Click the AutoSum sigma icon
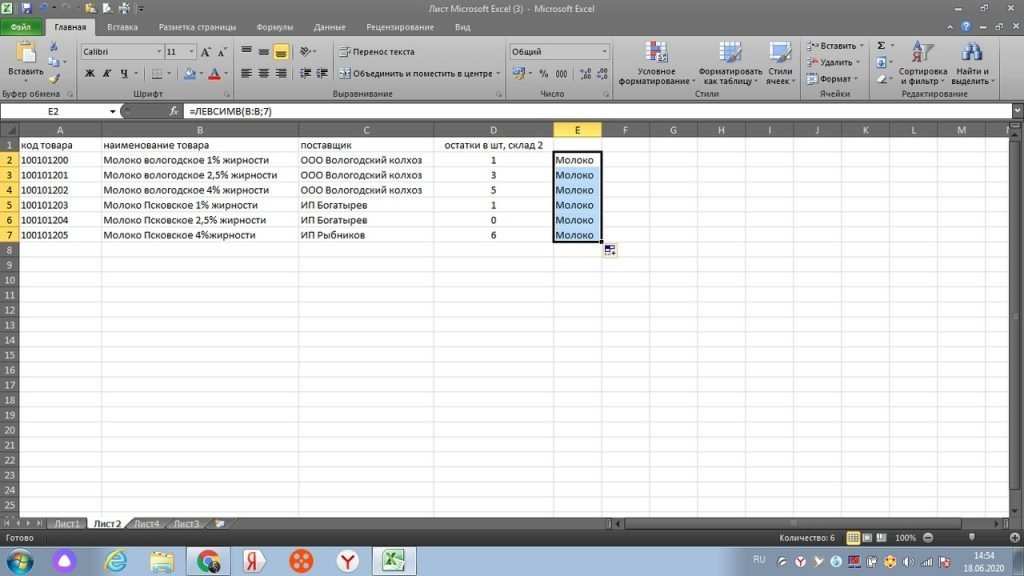 click(881, 46)
